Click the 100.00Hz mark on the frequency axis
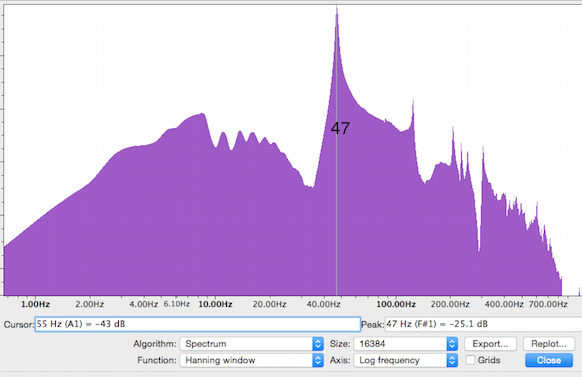 [x=396, y=304]
